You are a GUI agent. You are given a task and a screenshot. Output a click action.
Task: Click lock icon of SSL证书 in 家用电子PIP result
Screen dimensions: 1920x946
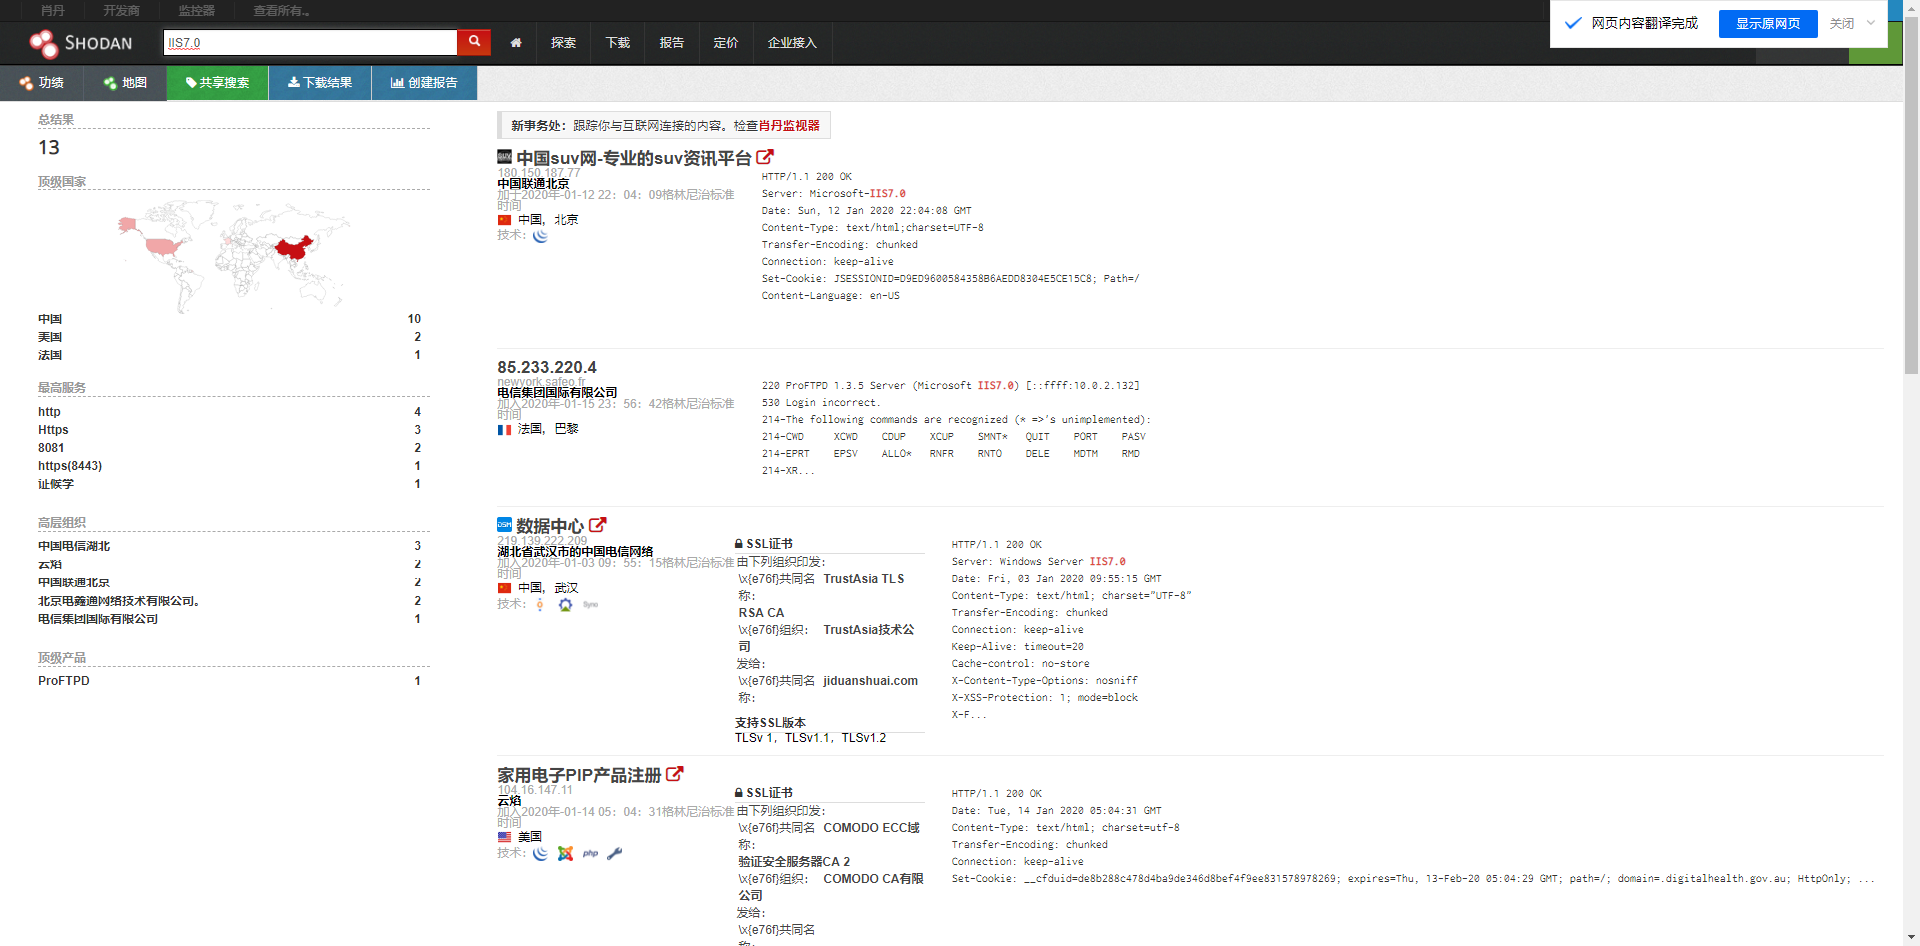(739, 793)
